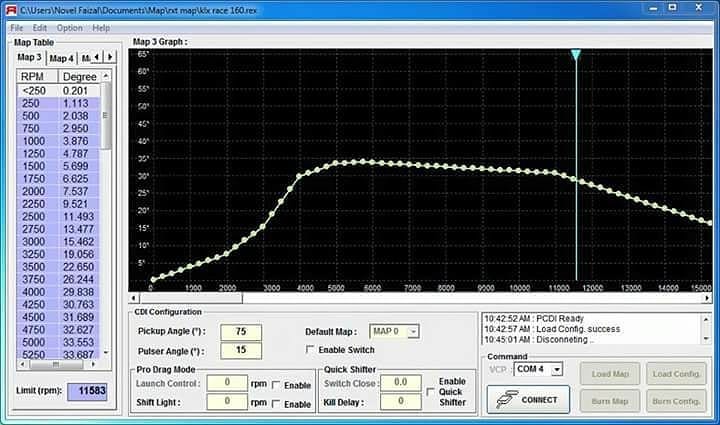The image size is (720, 425).
Task: Select the 4000 RPM row
Action: click(x=58, y=292)
